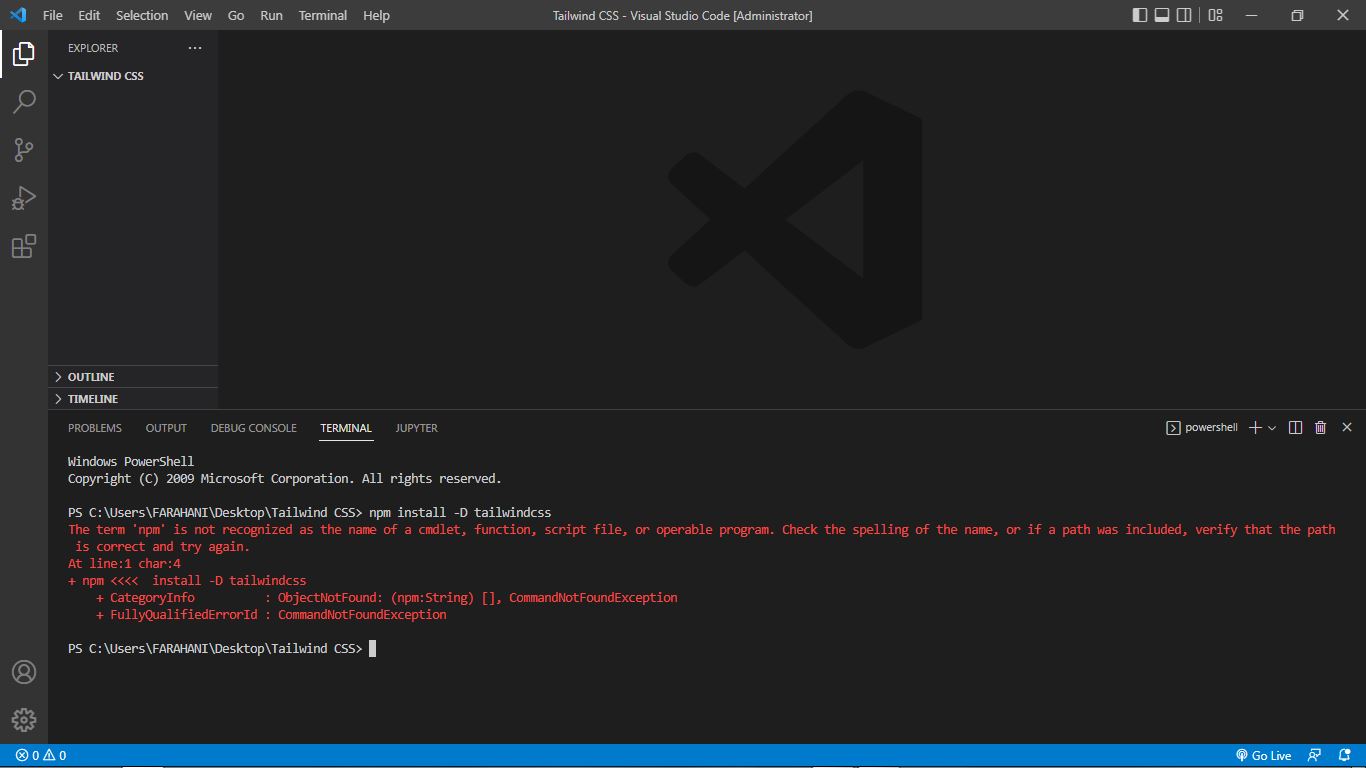This screenshot has height=768, width=1366.
Task: Open the View menu
Action: coord(198,15)
